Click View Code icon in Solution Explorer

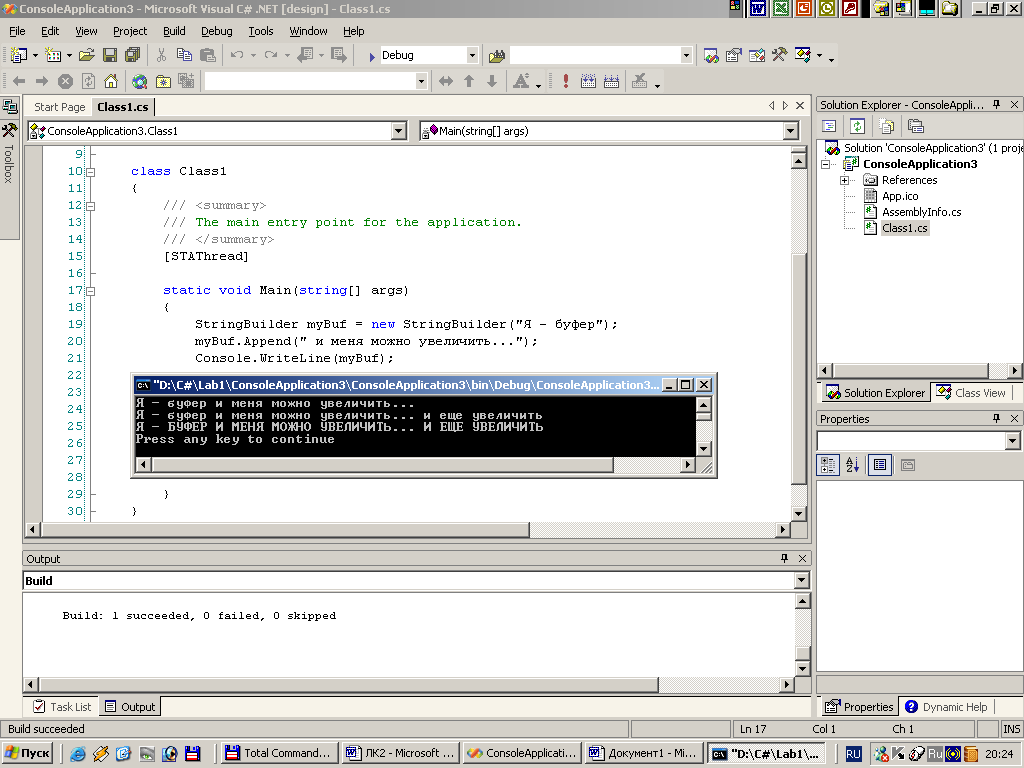click(829, 126)
